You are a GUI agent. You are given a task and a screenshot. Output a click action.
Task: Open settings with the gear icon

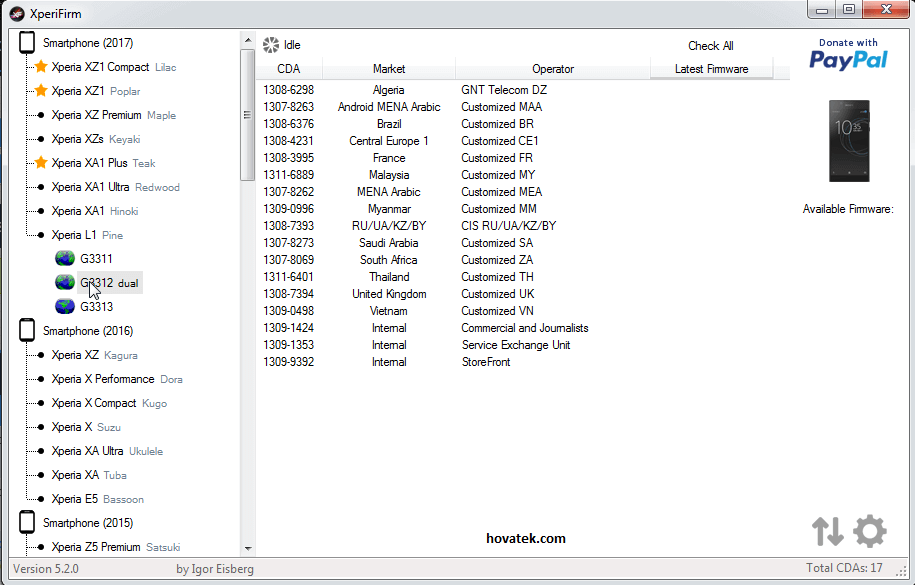click(869, 531)
